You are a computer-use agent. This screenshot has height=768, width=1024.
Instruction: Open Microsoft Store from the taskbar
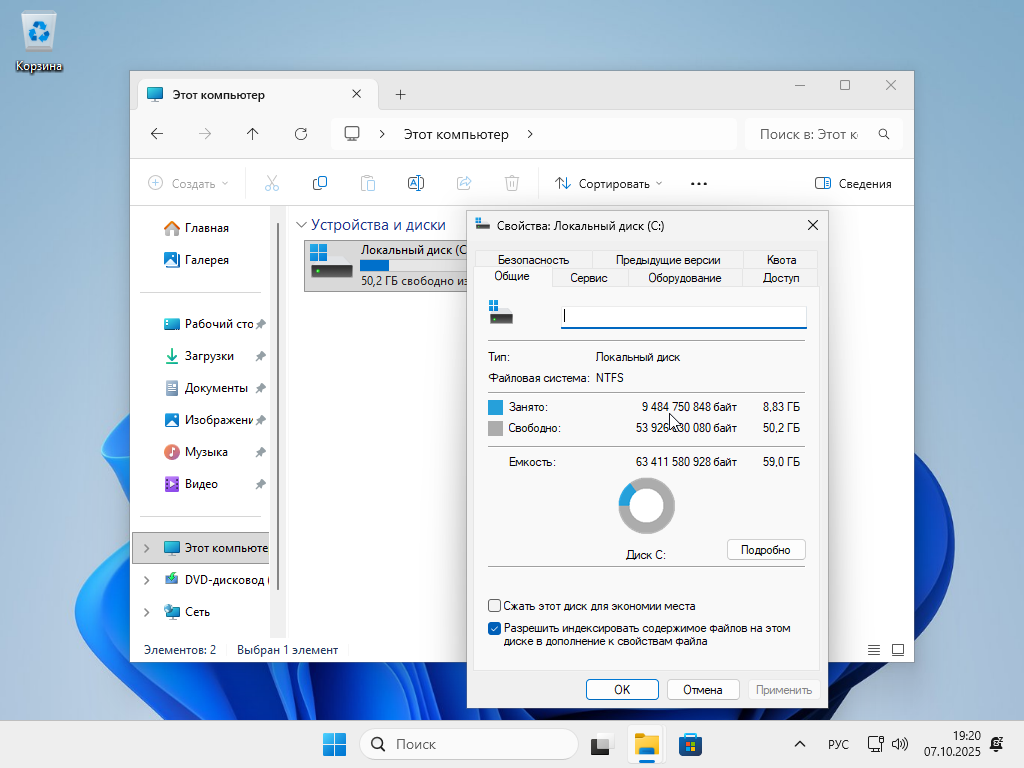point(690,745)
